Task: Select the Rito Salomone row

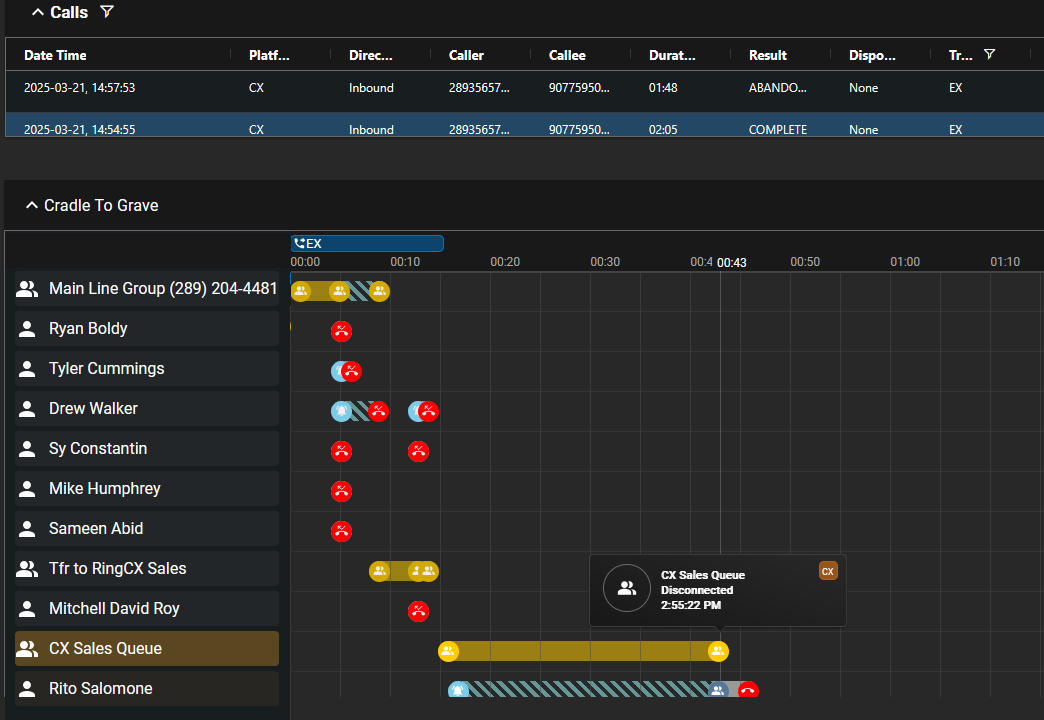Action: [146, 688]
